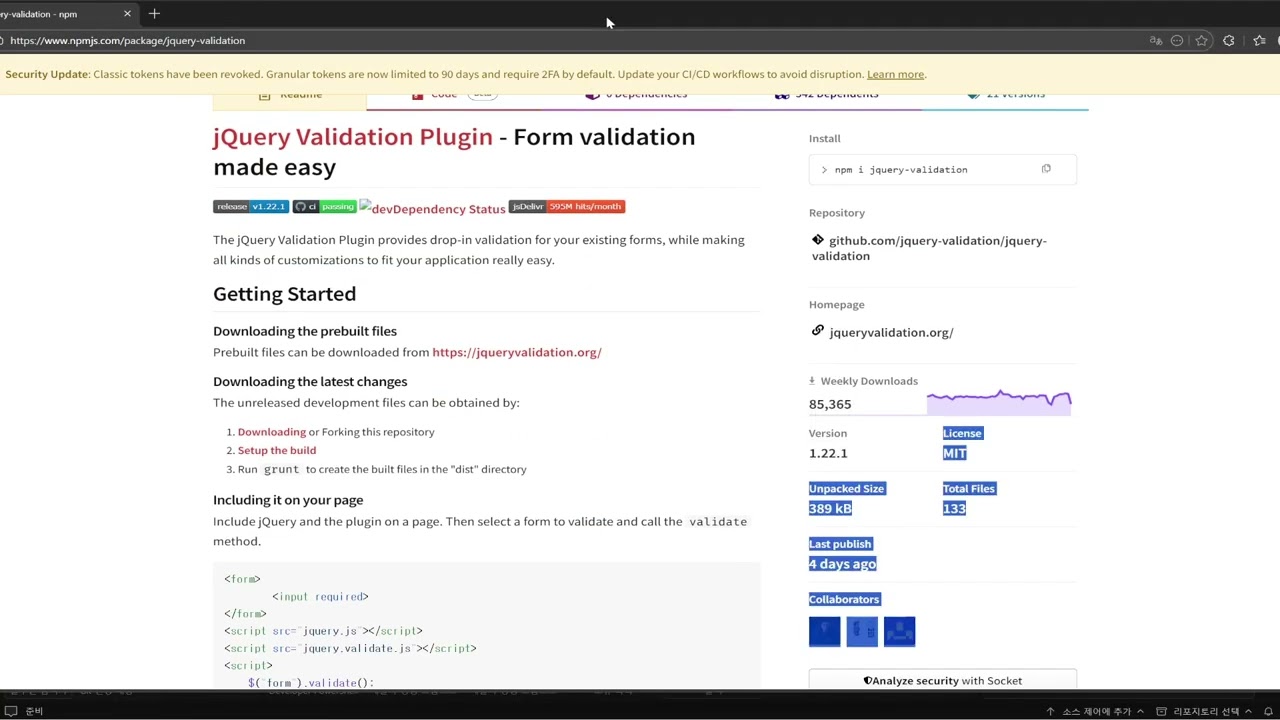This screenshot has width=1280, height=720.
Task: Click the Collaborators label
Action: 844,599
